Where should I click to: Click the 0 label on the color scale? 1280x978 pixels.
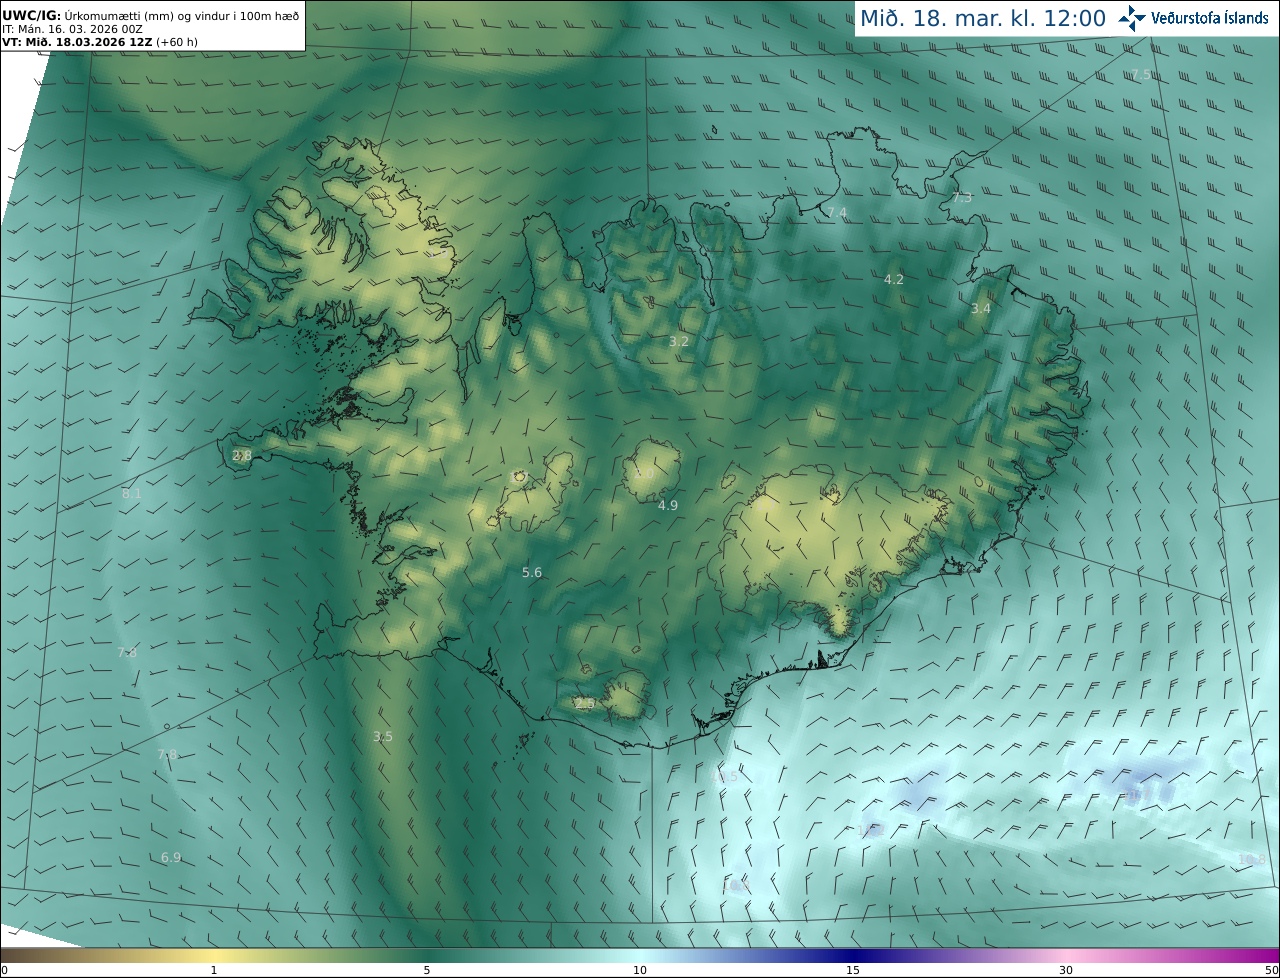4,970
